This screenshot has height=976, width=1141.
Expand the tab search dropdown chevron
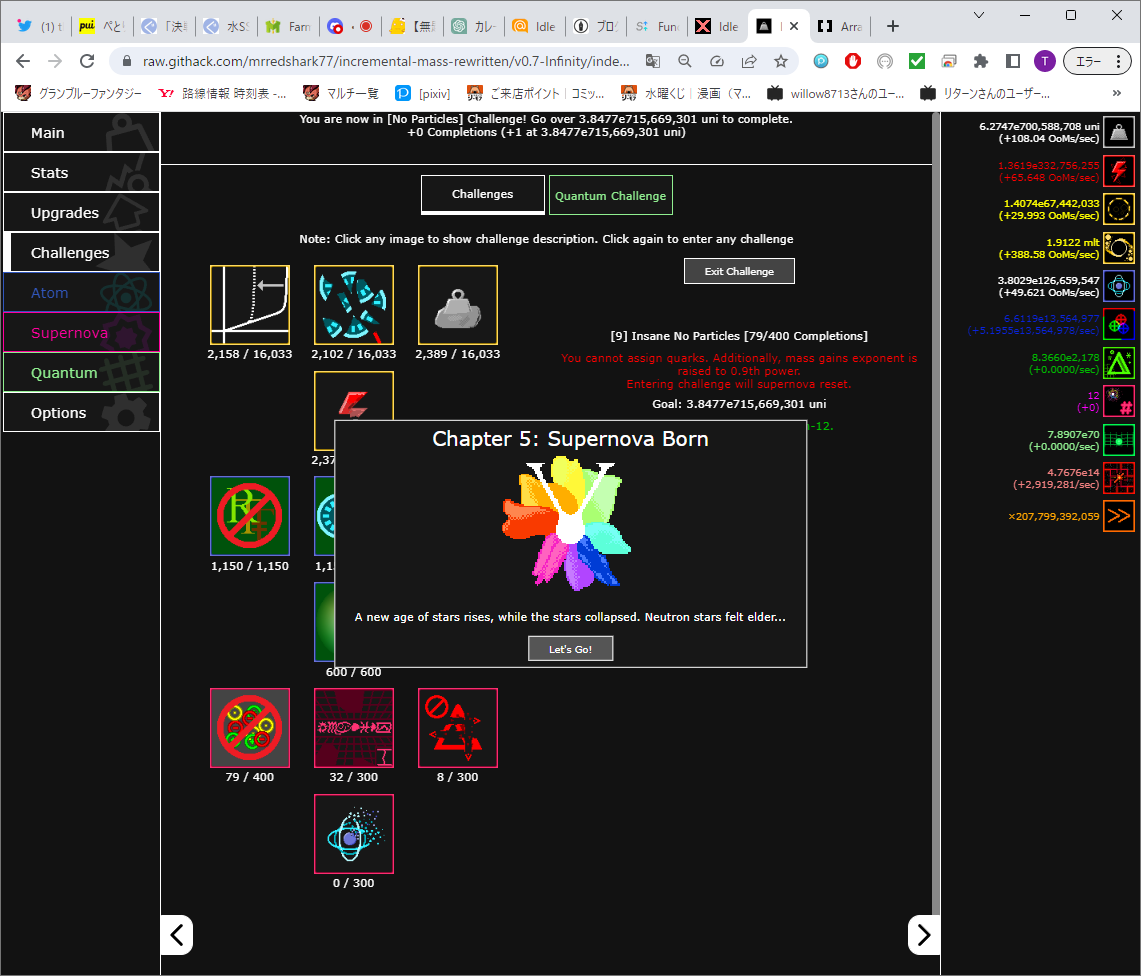point(979,15)
